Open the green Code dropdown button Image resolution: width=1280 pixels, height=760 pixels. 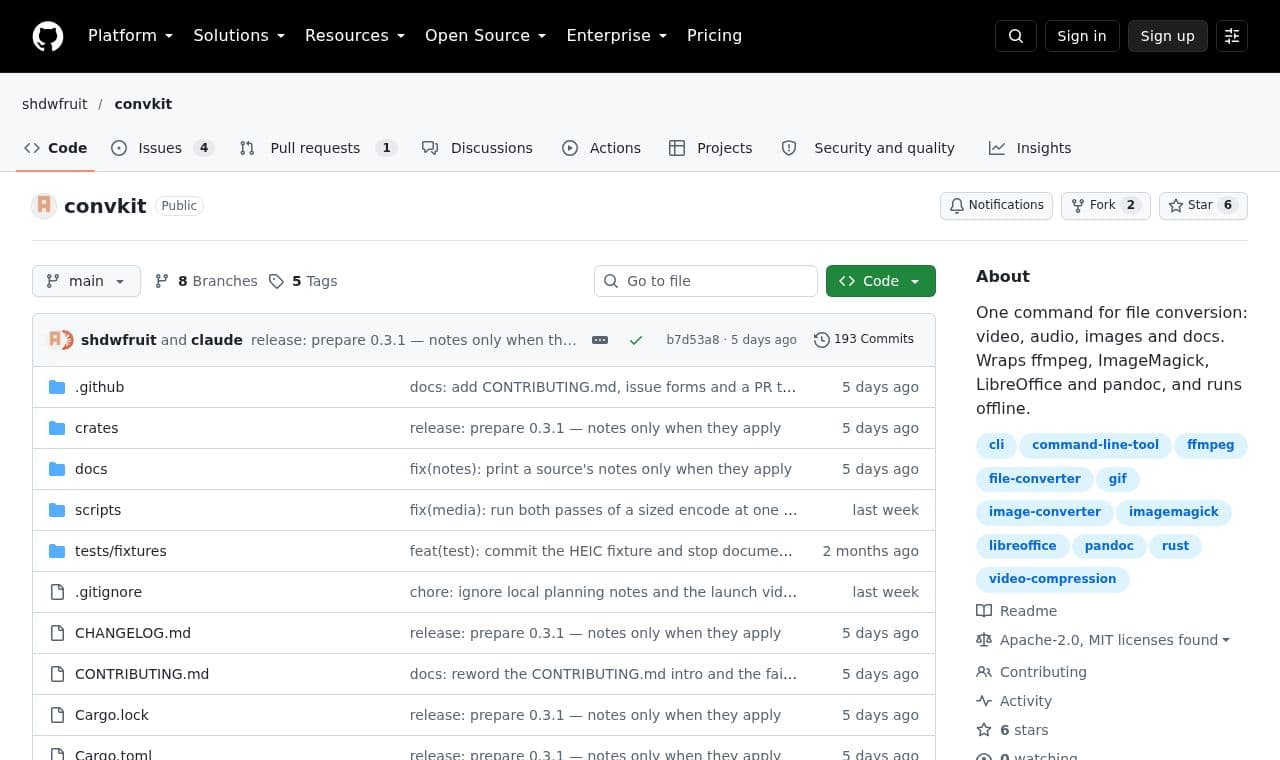pos(881,281)
